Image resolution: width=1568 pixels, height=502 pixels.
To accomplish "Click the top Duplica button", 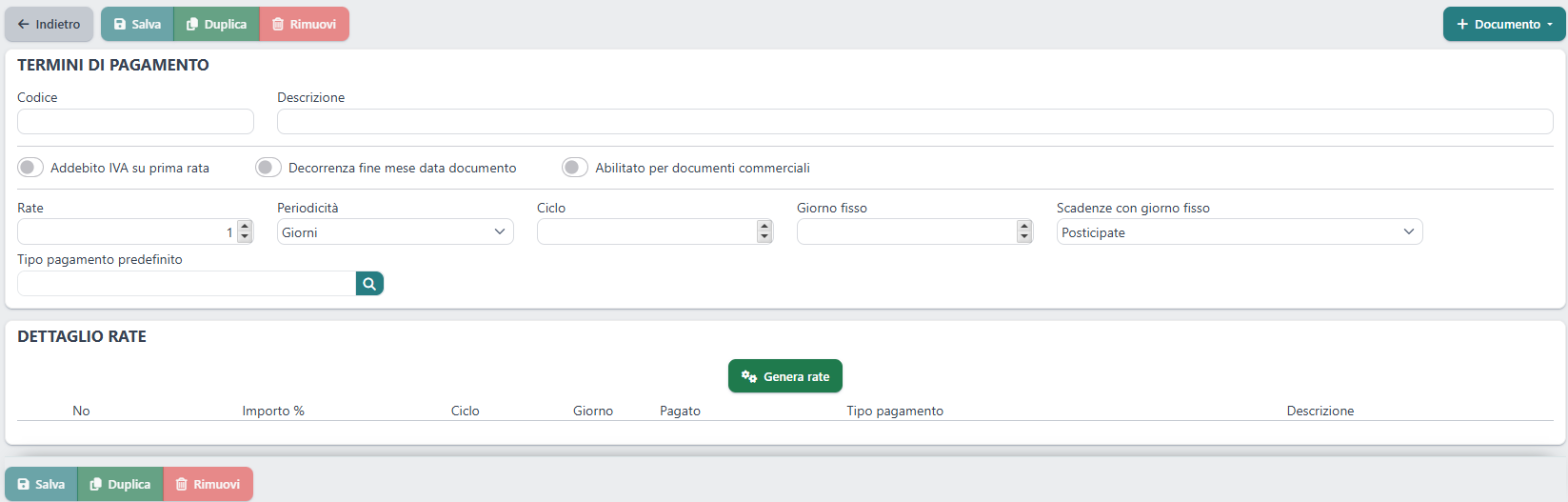I will pyautogui.click(x=217, y=24).
